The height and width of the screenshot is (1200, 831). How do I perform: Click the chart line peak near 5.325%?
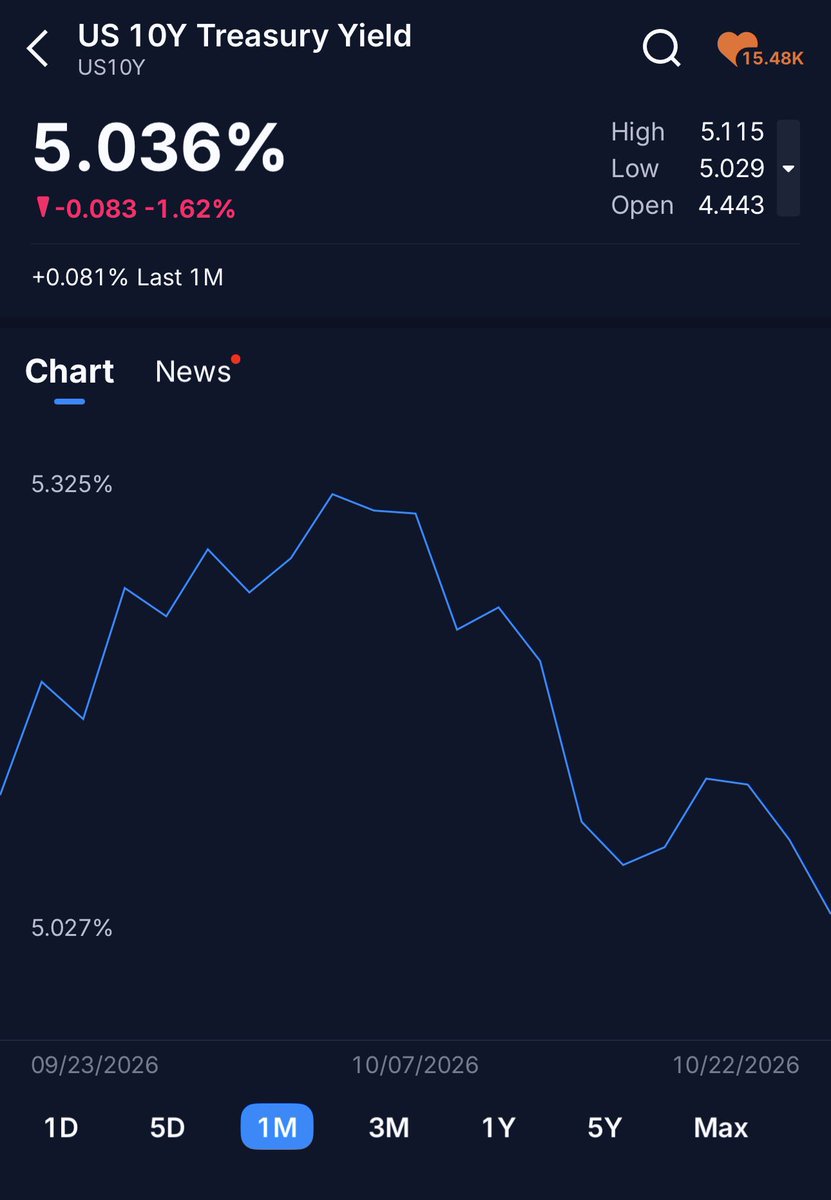[x=333, y=494]
